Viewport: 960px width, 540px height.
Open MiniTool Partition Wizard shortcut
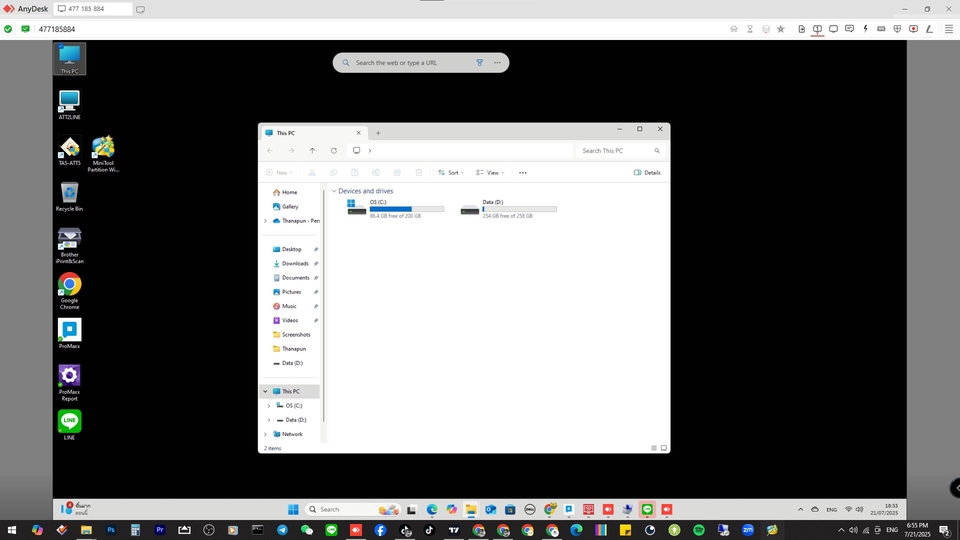pos(102,149)
